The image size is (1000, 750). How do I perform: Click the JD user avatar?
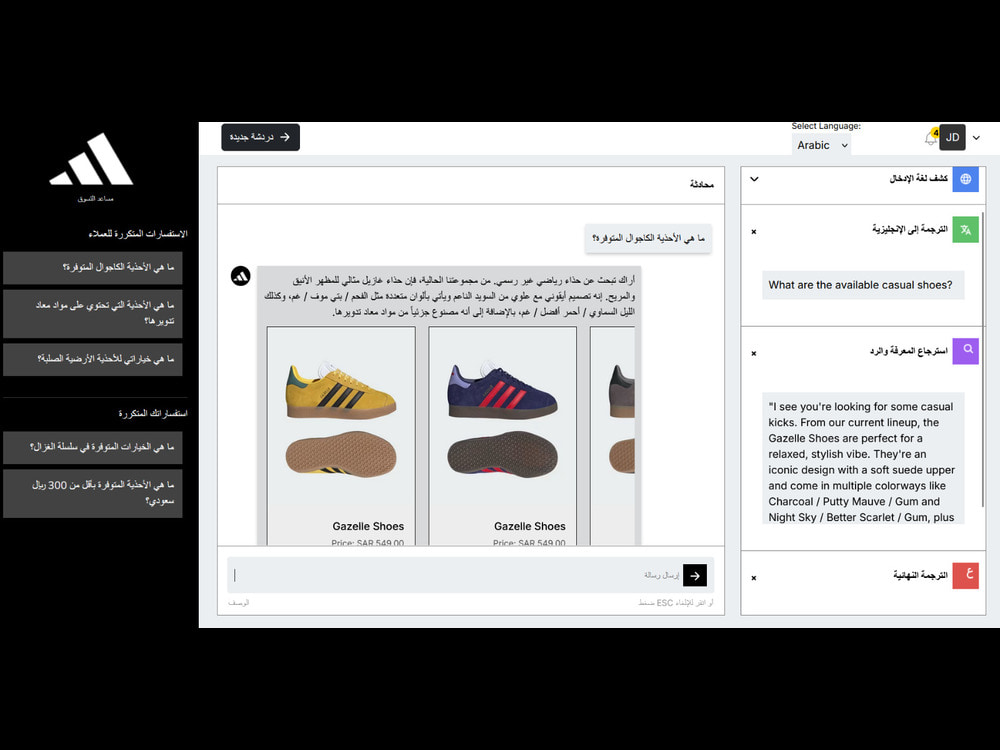(x=952, y=137)
